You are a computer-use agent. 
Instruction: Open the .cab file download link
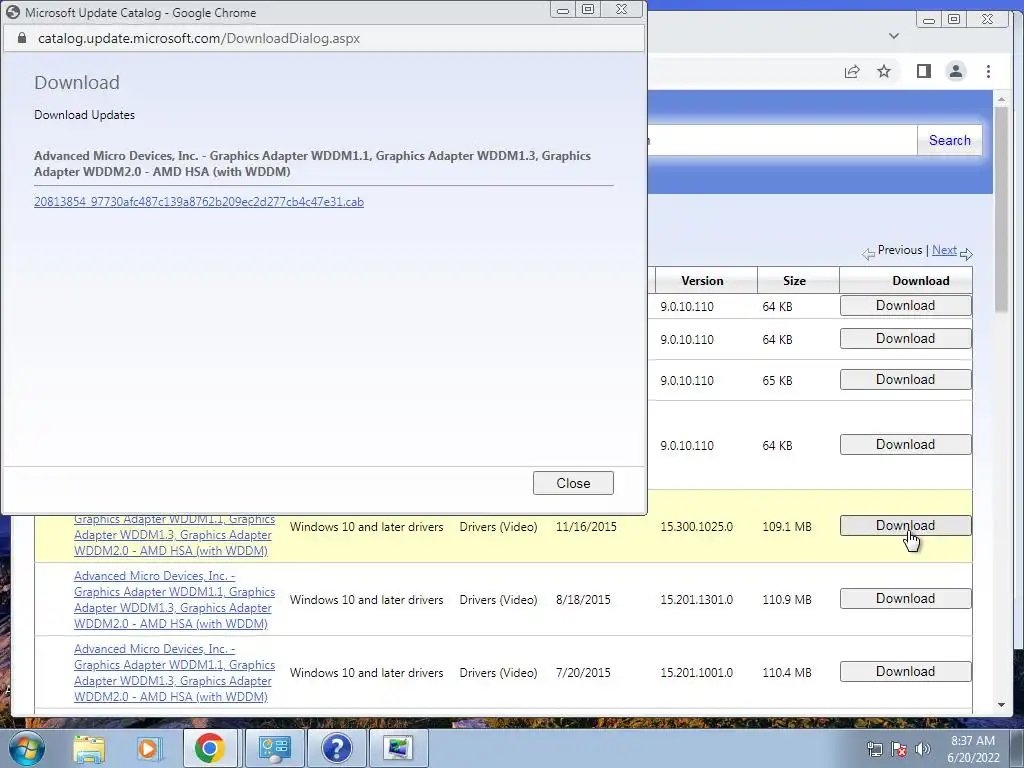point(199,202)
